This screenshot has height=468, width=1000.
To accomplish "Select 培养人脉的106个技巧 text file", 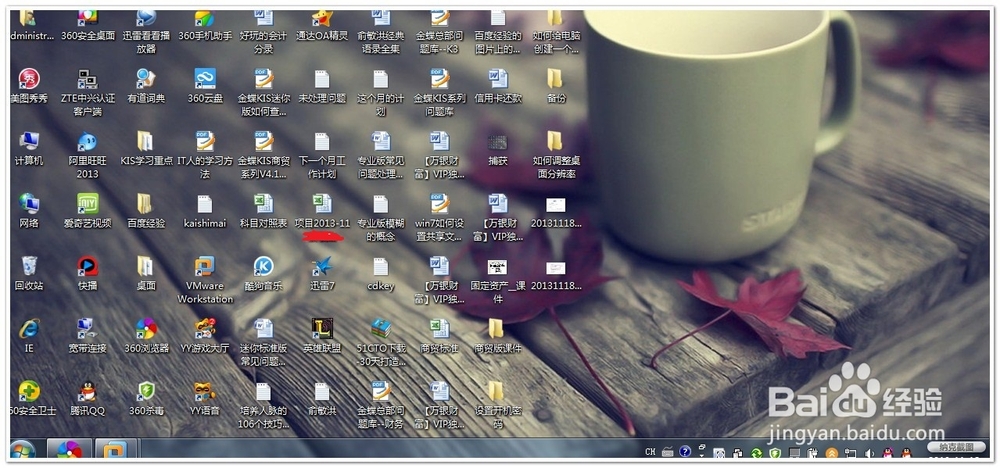I will point(263,405).
